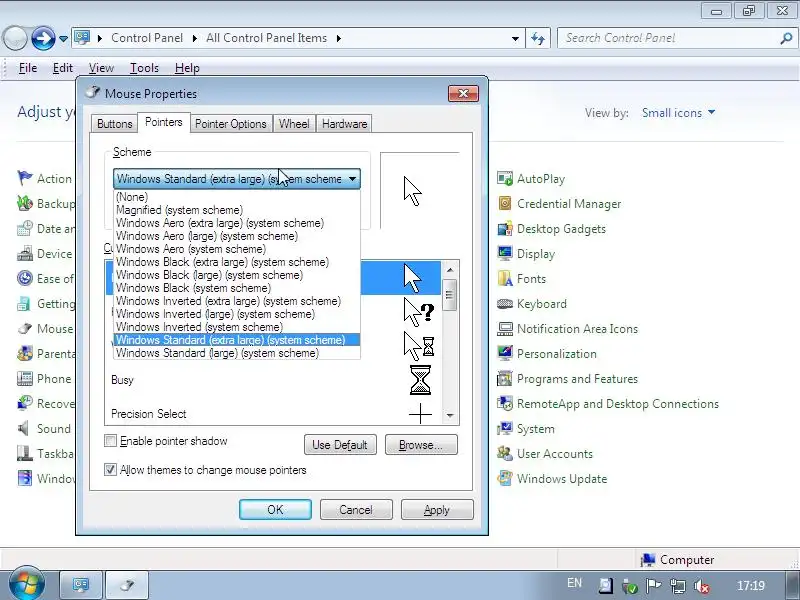
Task: Open the Edit menu
Action: (x=63, y=68)
